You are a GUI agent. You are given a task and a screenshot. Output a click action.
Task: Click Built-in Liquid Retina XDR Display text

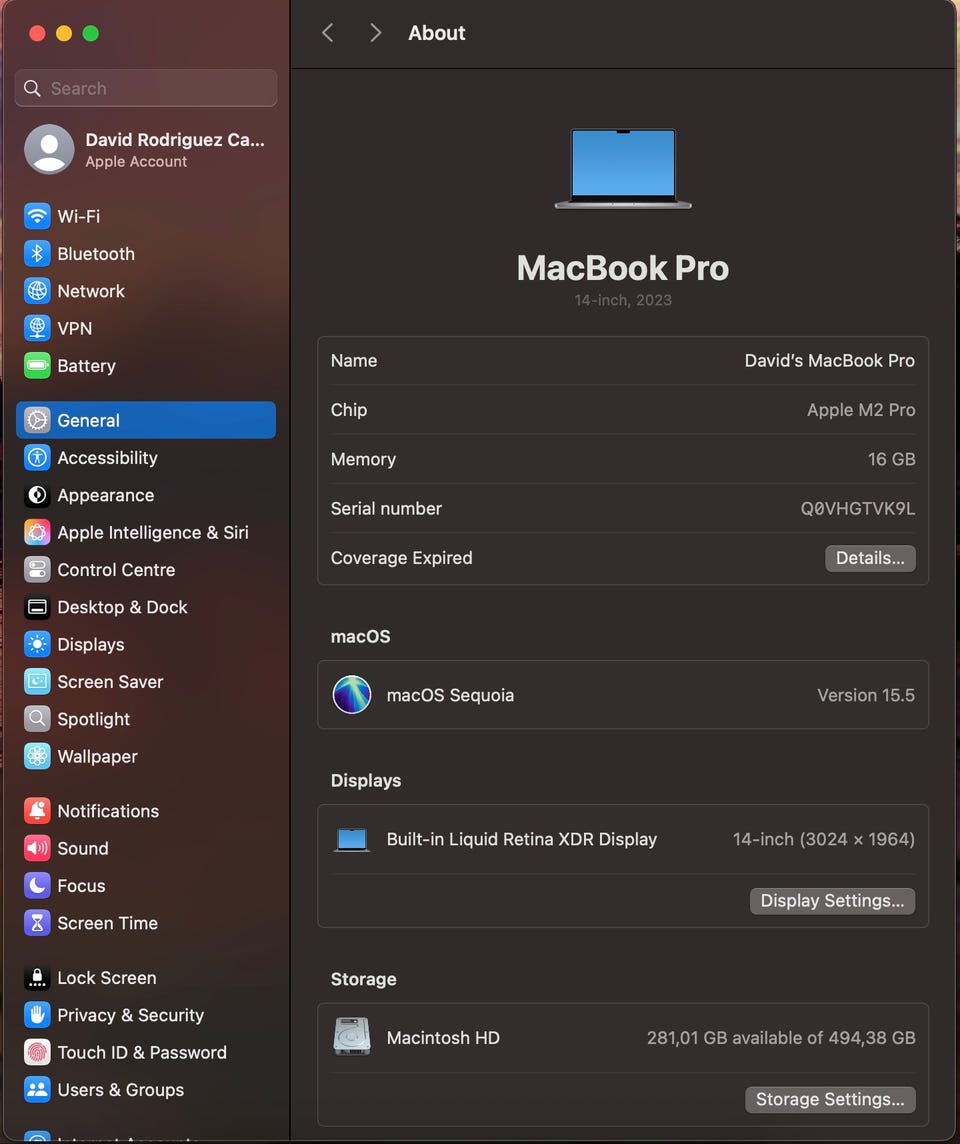pyautogui.click(x=522, y=839)
